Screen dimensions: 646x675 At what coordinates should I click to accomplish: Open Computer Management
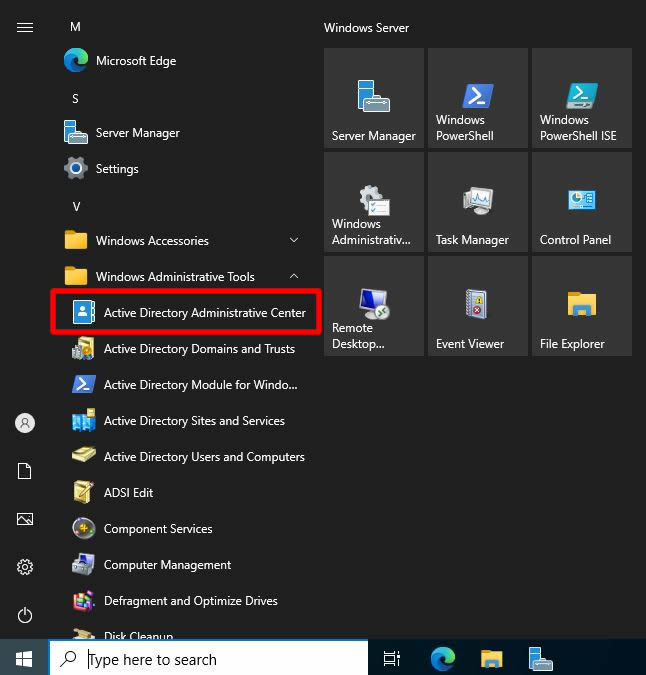[x=184, y=564]
